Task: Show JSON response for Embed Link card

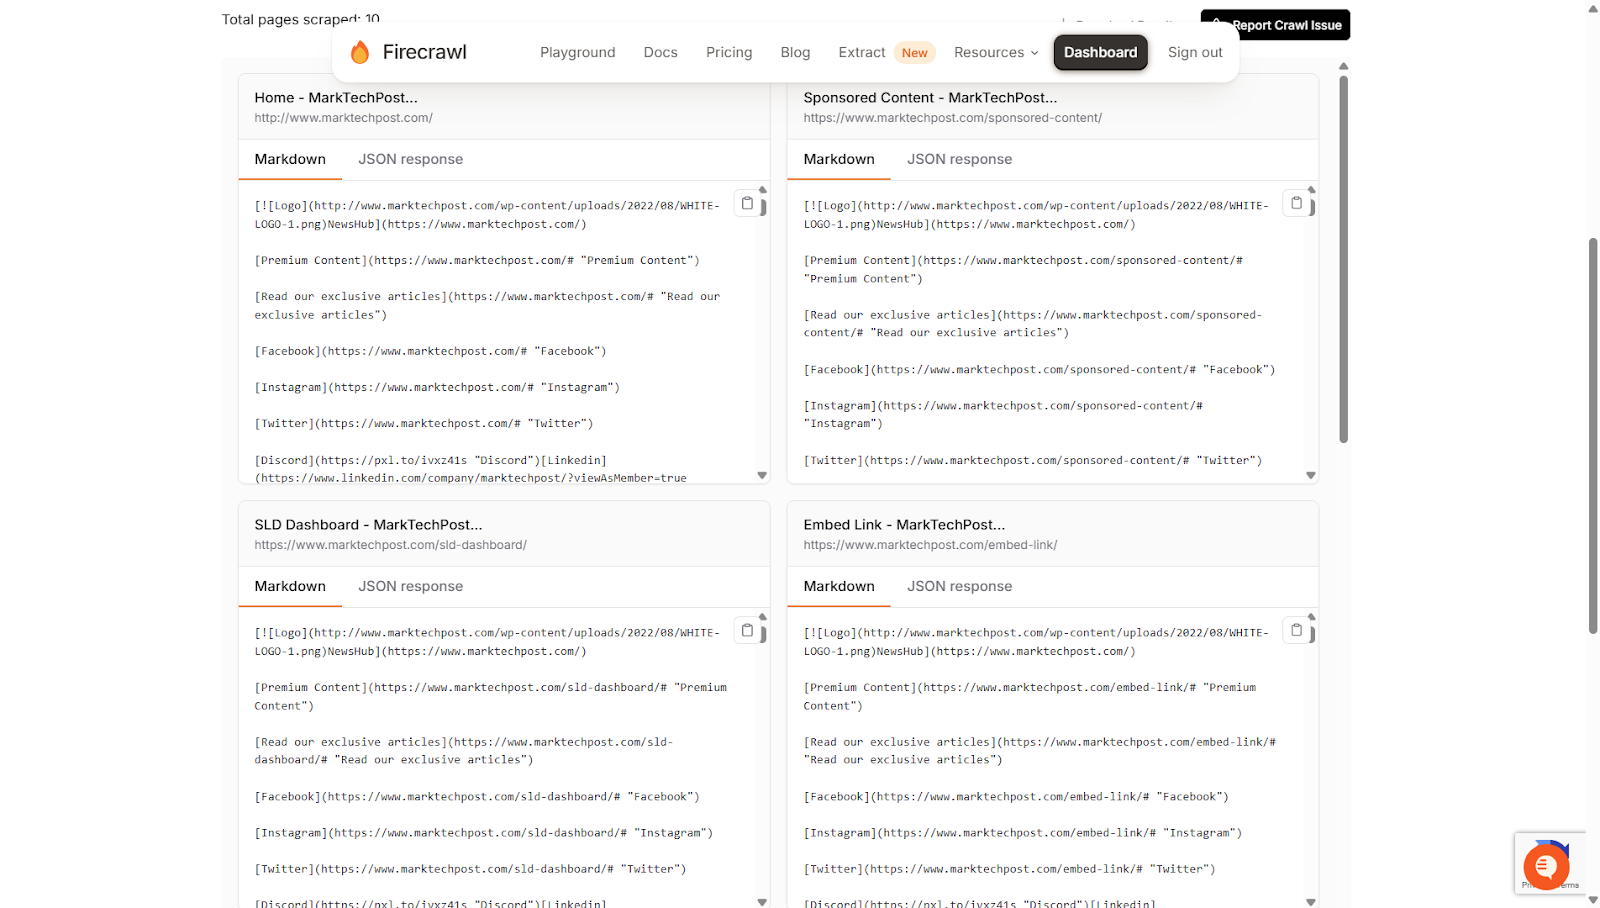Action: [960, 586]
